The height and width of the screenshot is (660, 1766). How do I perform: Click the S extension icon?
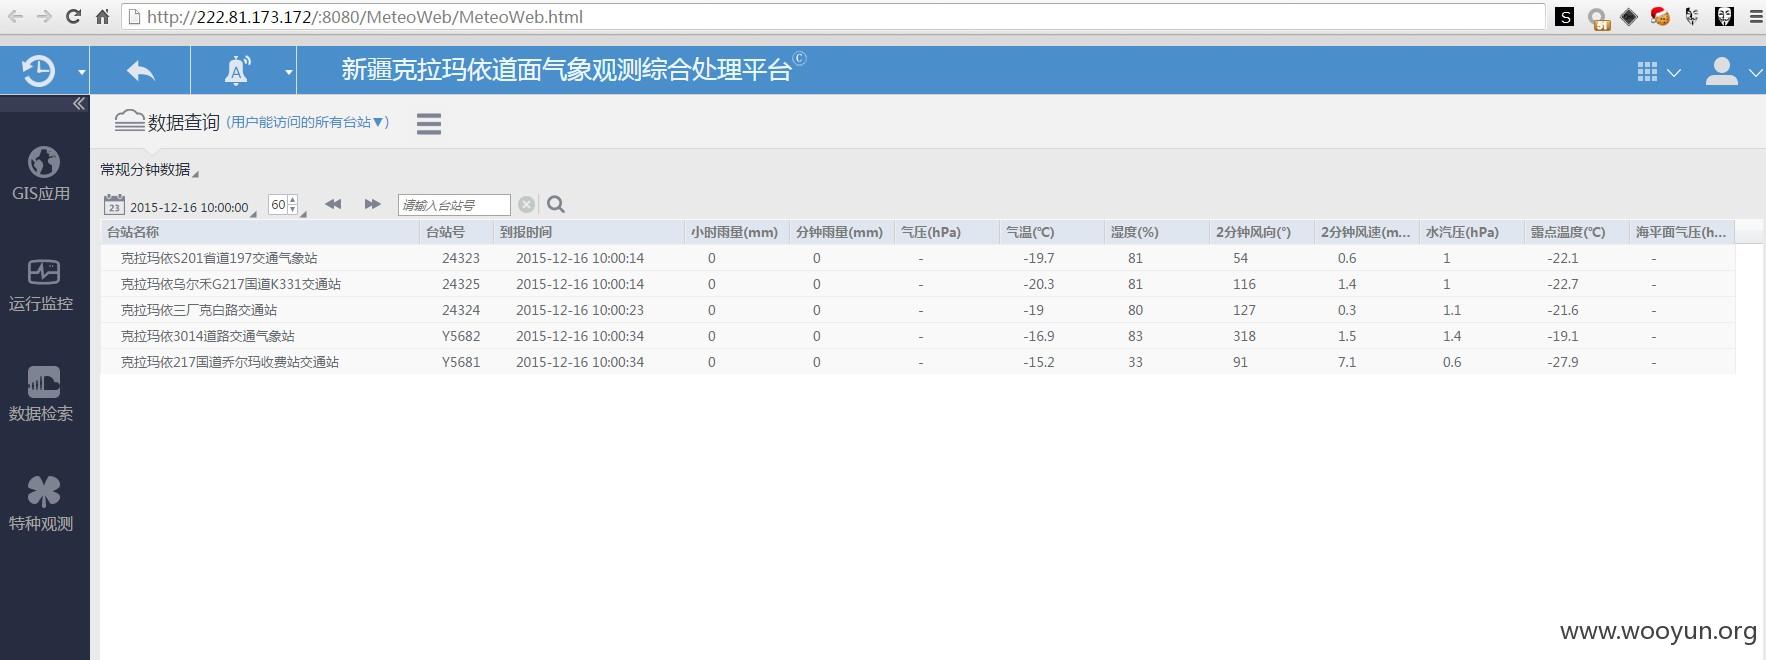pyautogui.click(x=1565, y=17)
